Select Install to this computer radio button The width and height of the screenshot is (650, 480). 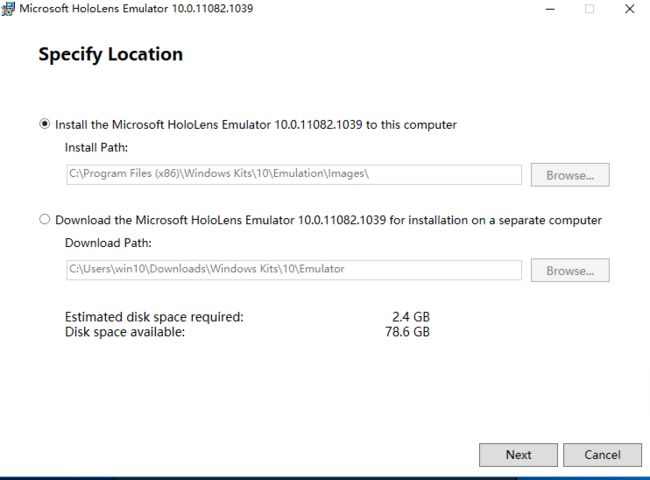click(x=44, y=124)
